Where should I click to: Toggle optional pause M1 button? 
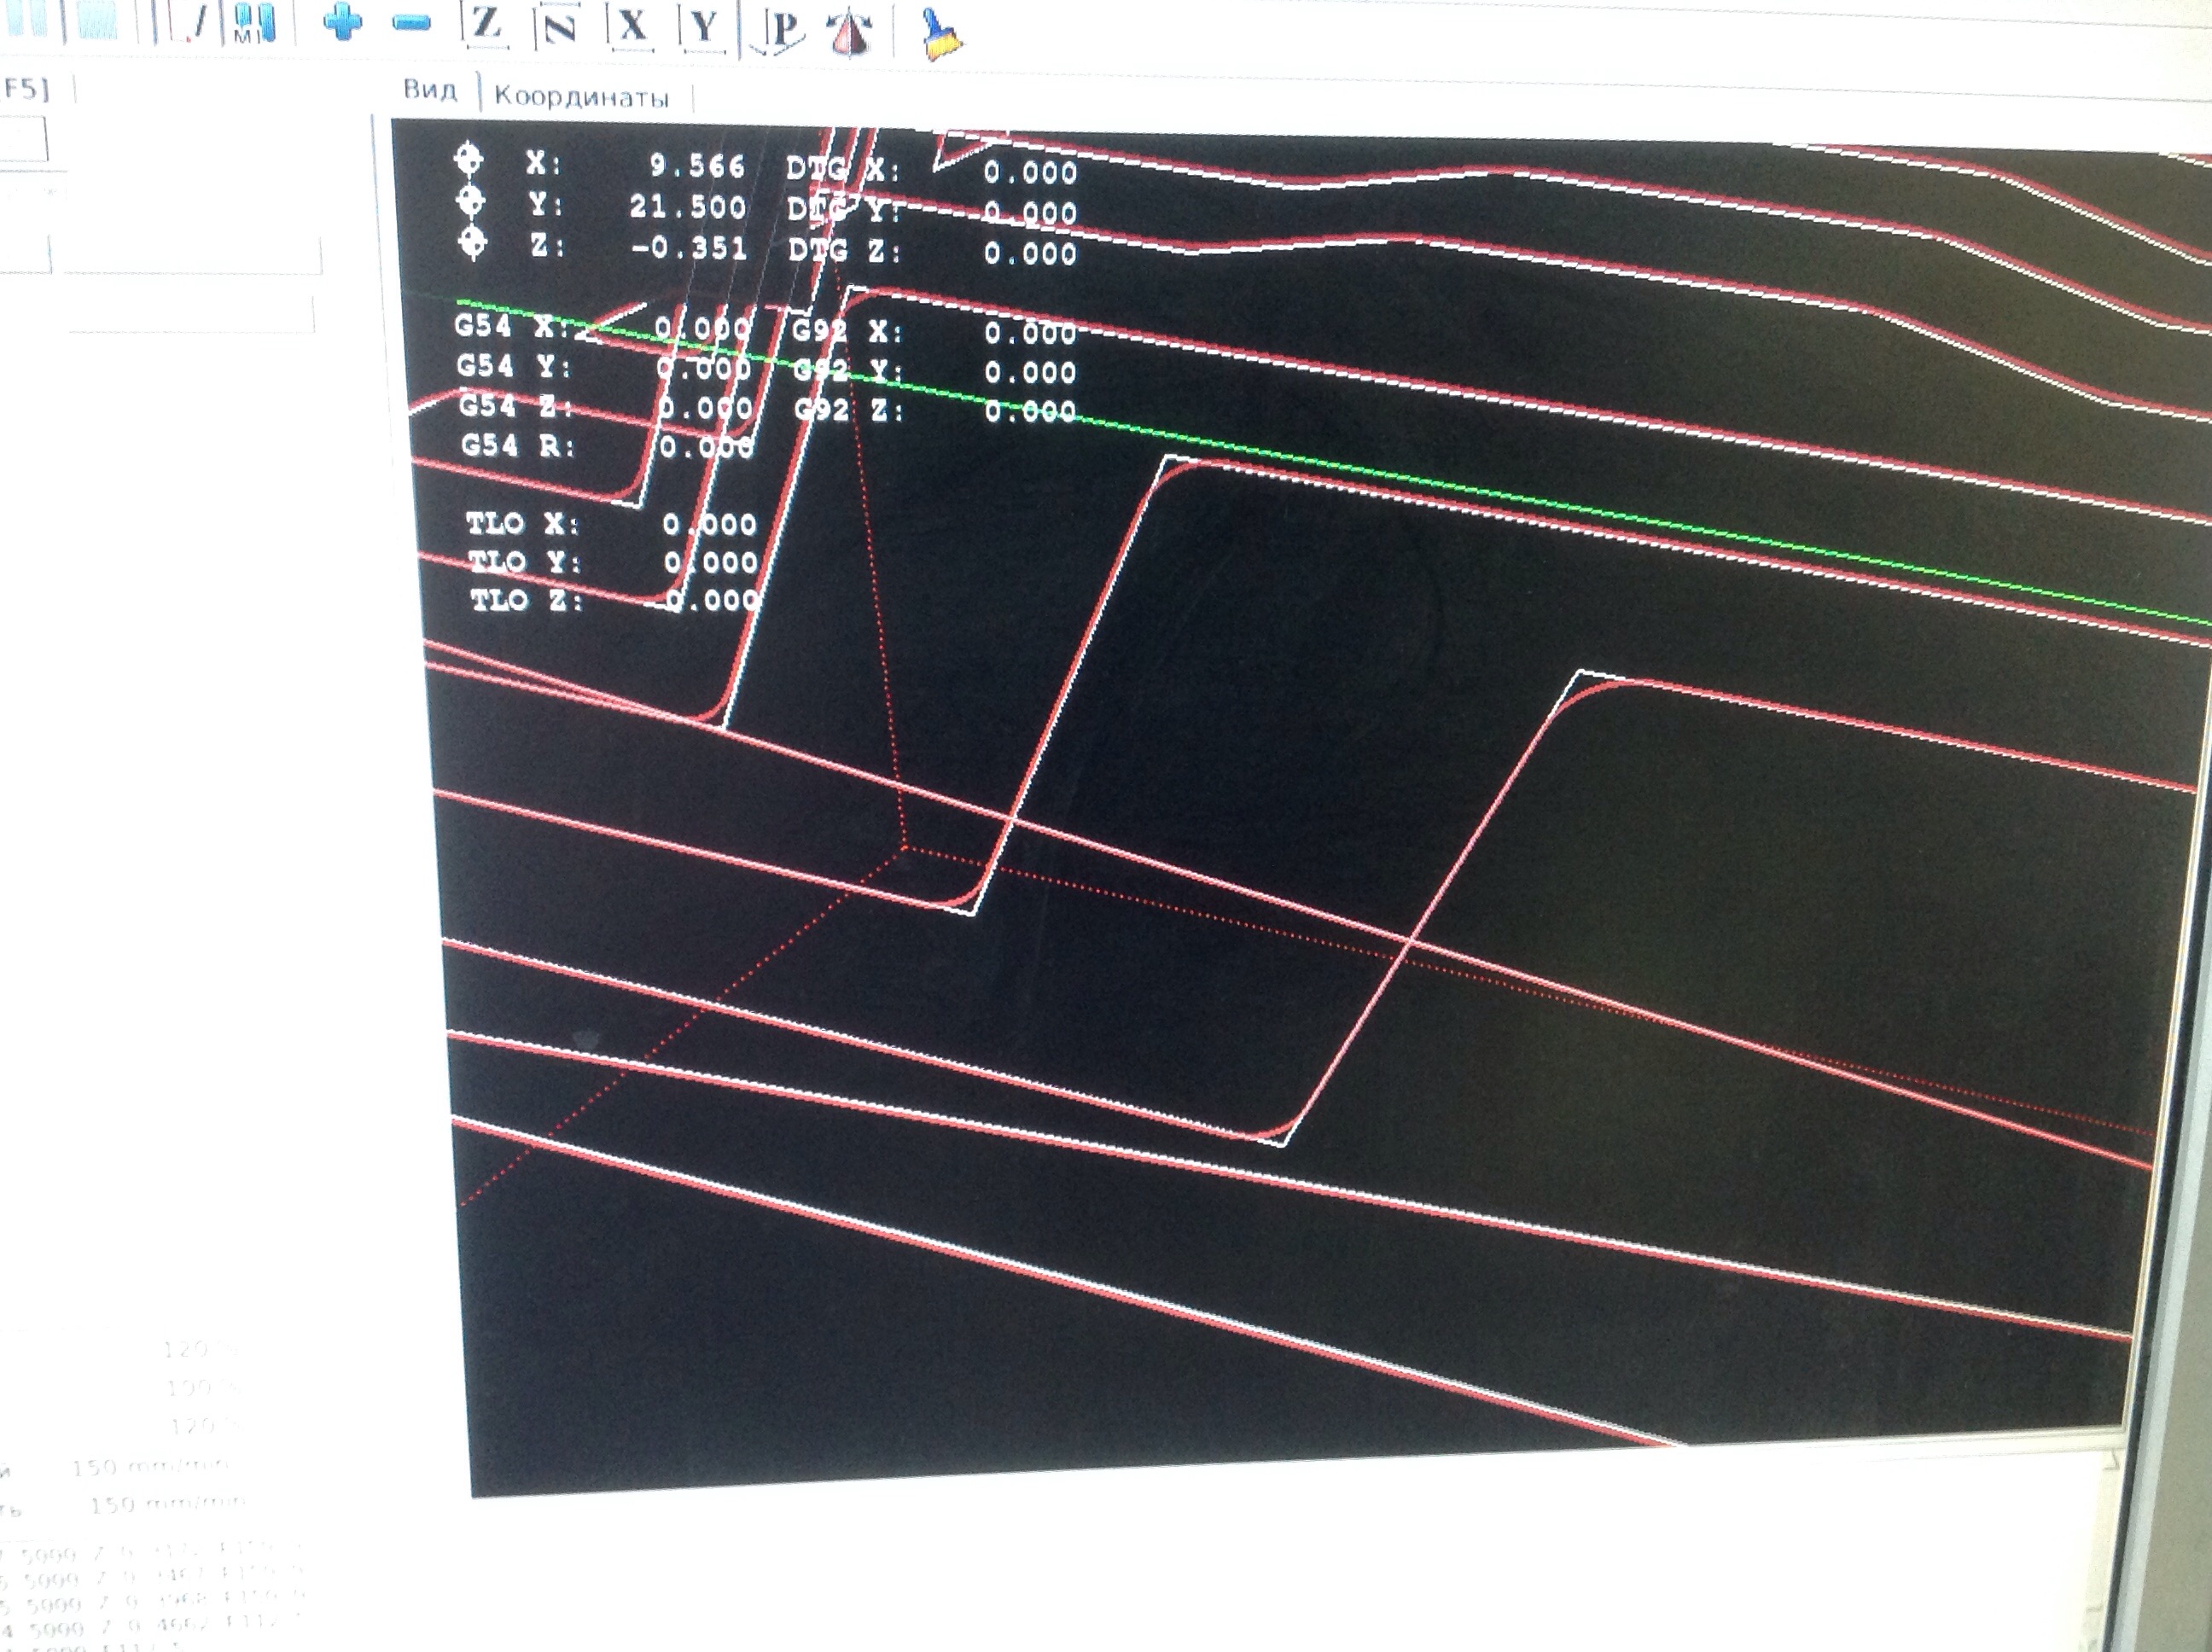(x=254, y=22)
